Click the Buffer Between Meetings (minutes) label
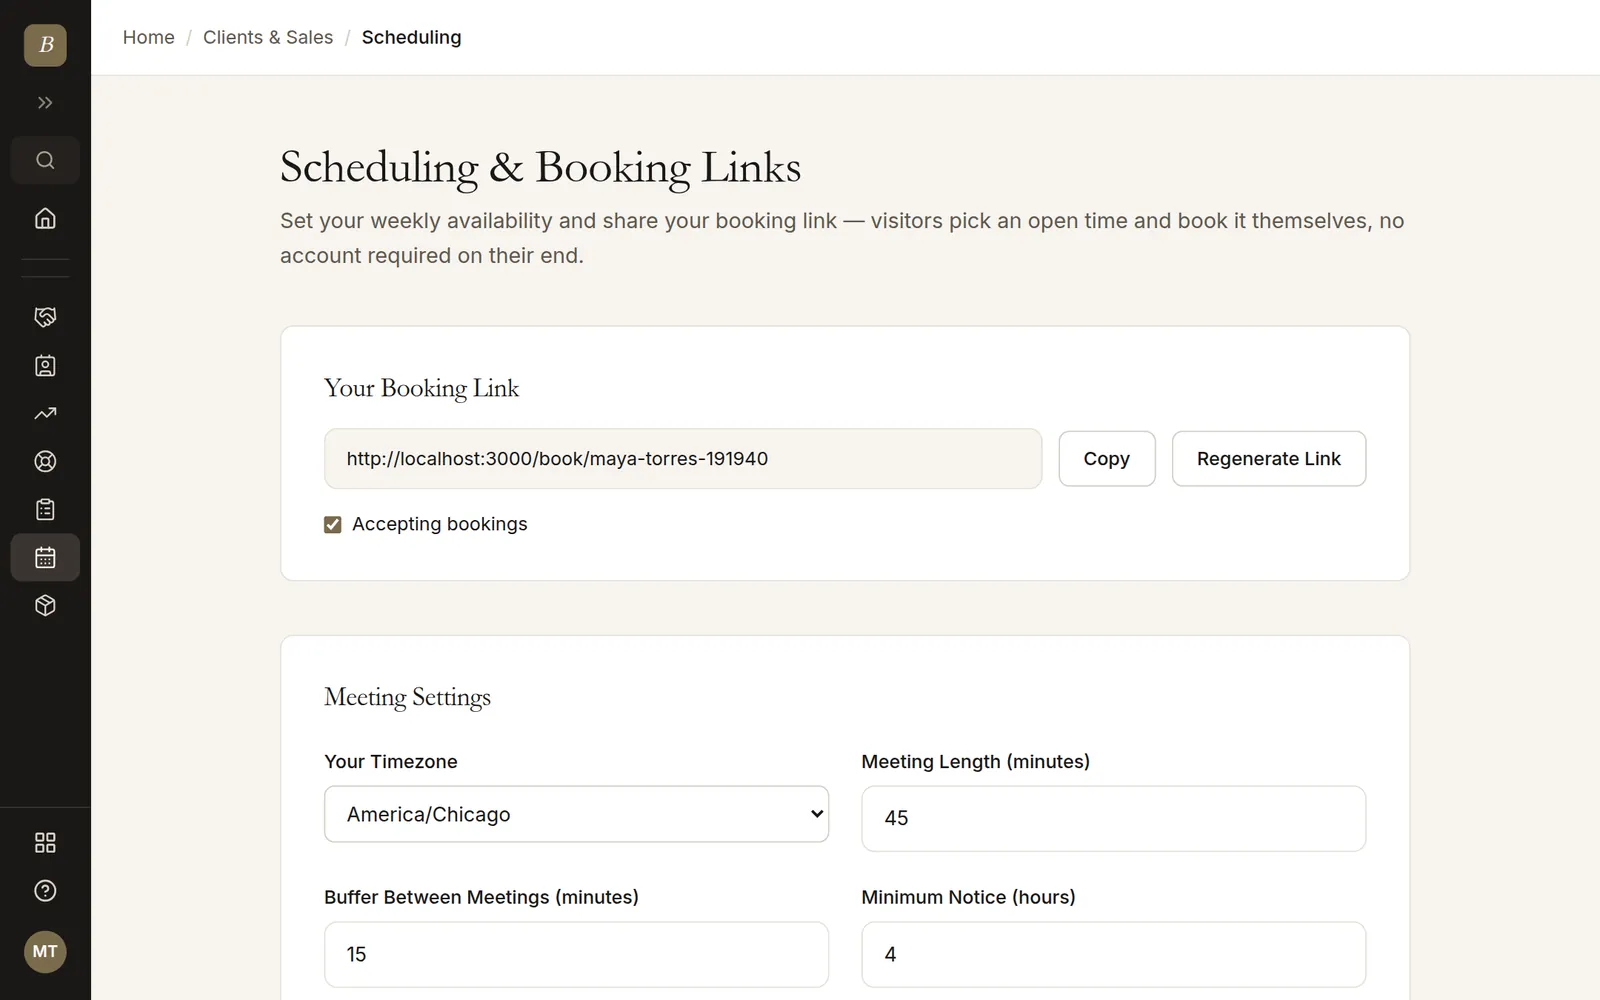The height and width of the screenshot is (1000, 1600). click(481, 897)
